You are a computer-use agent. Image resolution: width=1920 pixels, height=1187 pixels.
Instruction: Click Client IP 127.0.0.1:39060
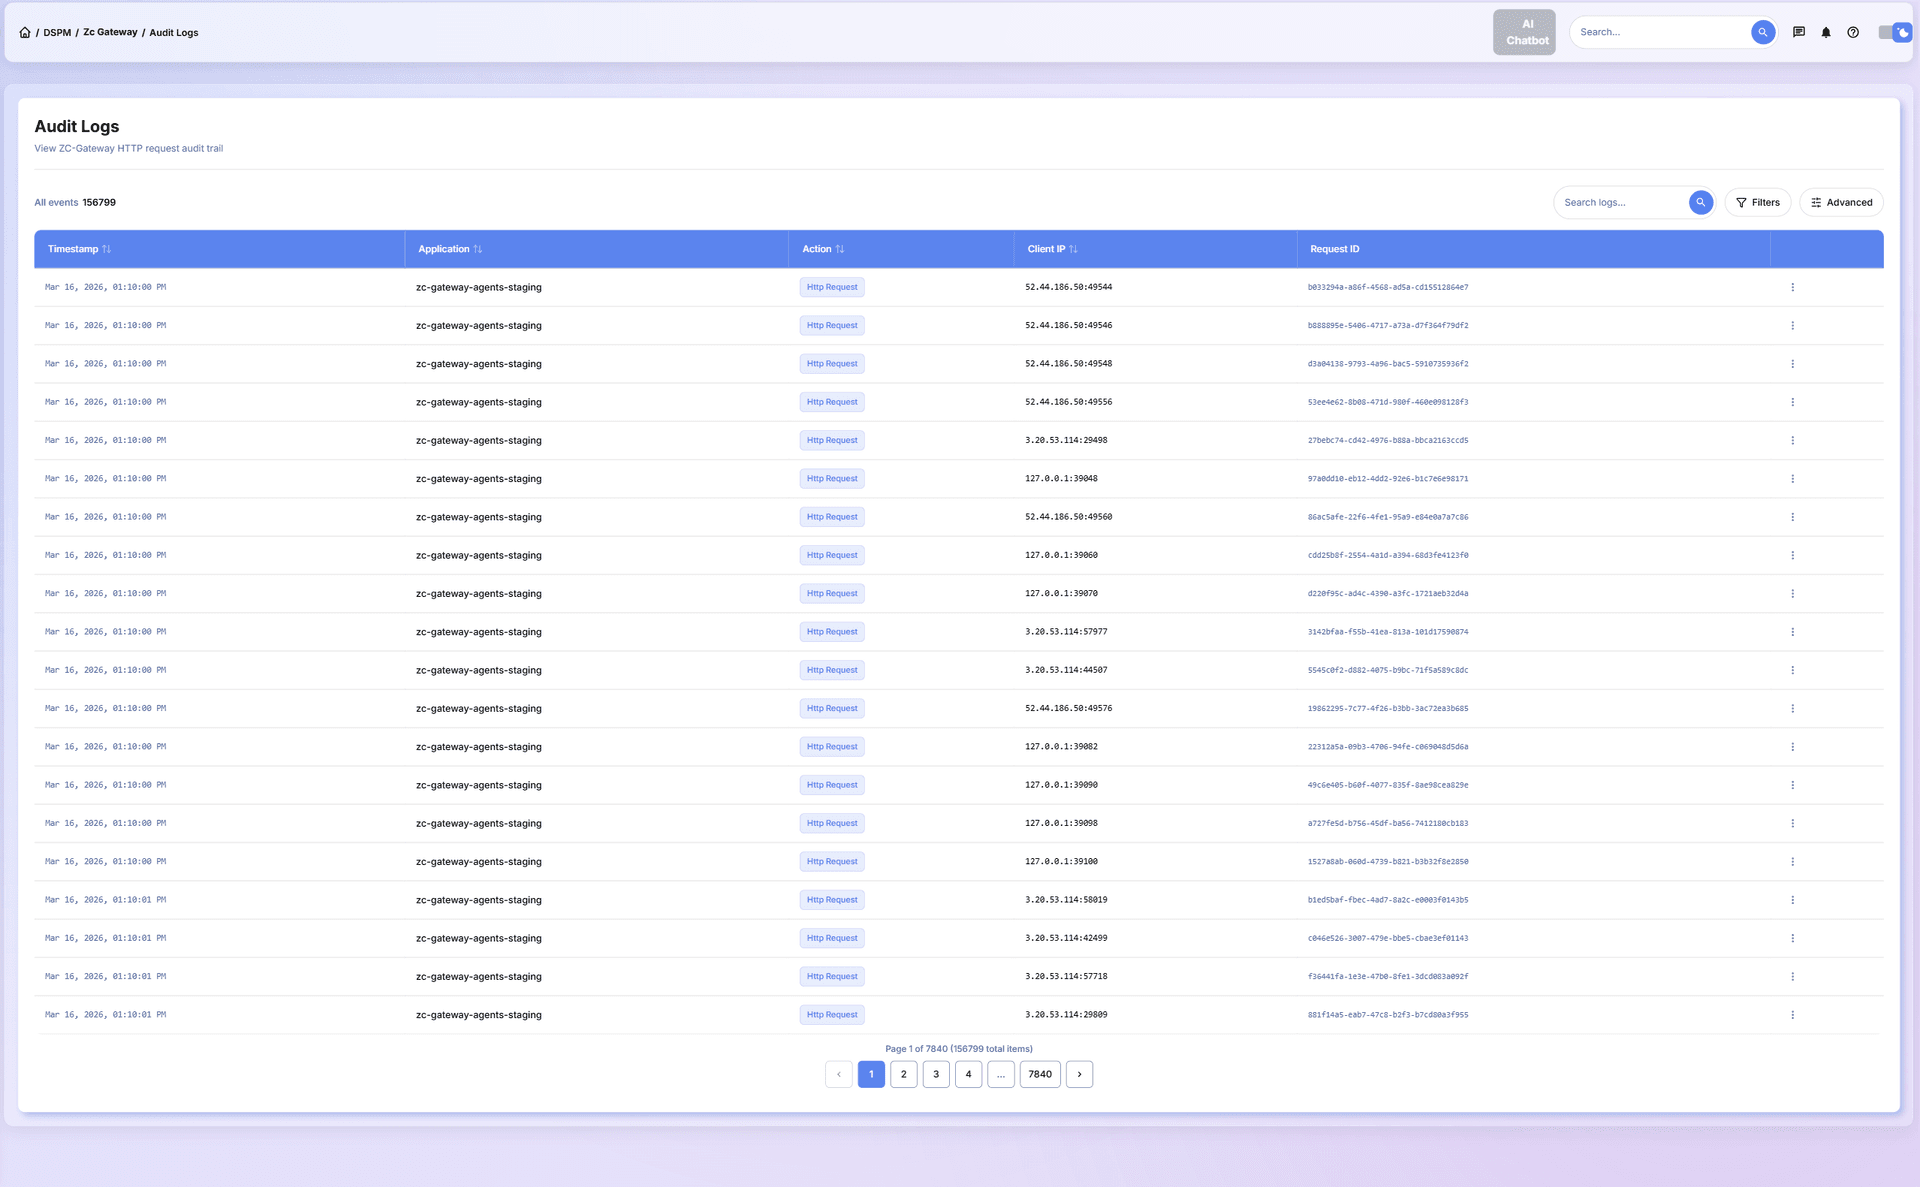(x=1061, y=555)
